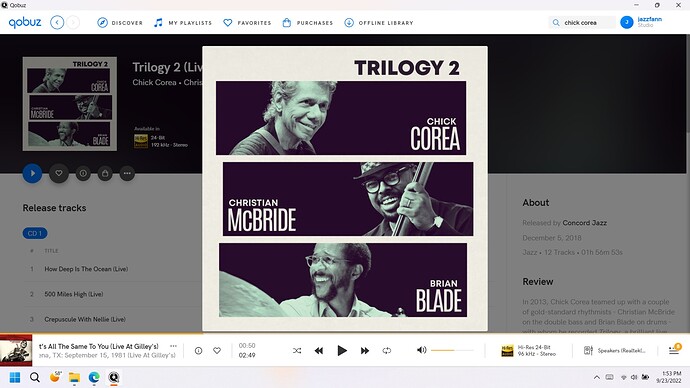
Task: Open the Speakers (Realtek) output selector
Action: [x=614, y=351]
